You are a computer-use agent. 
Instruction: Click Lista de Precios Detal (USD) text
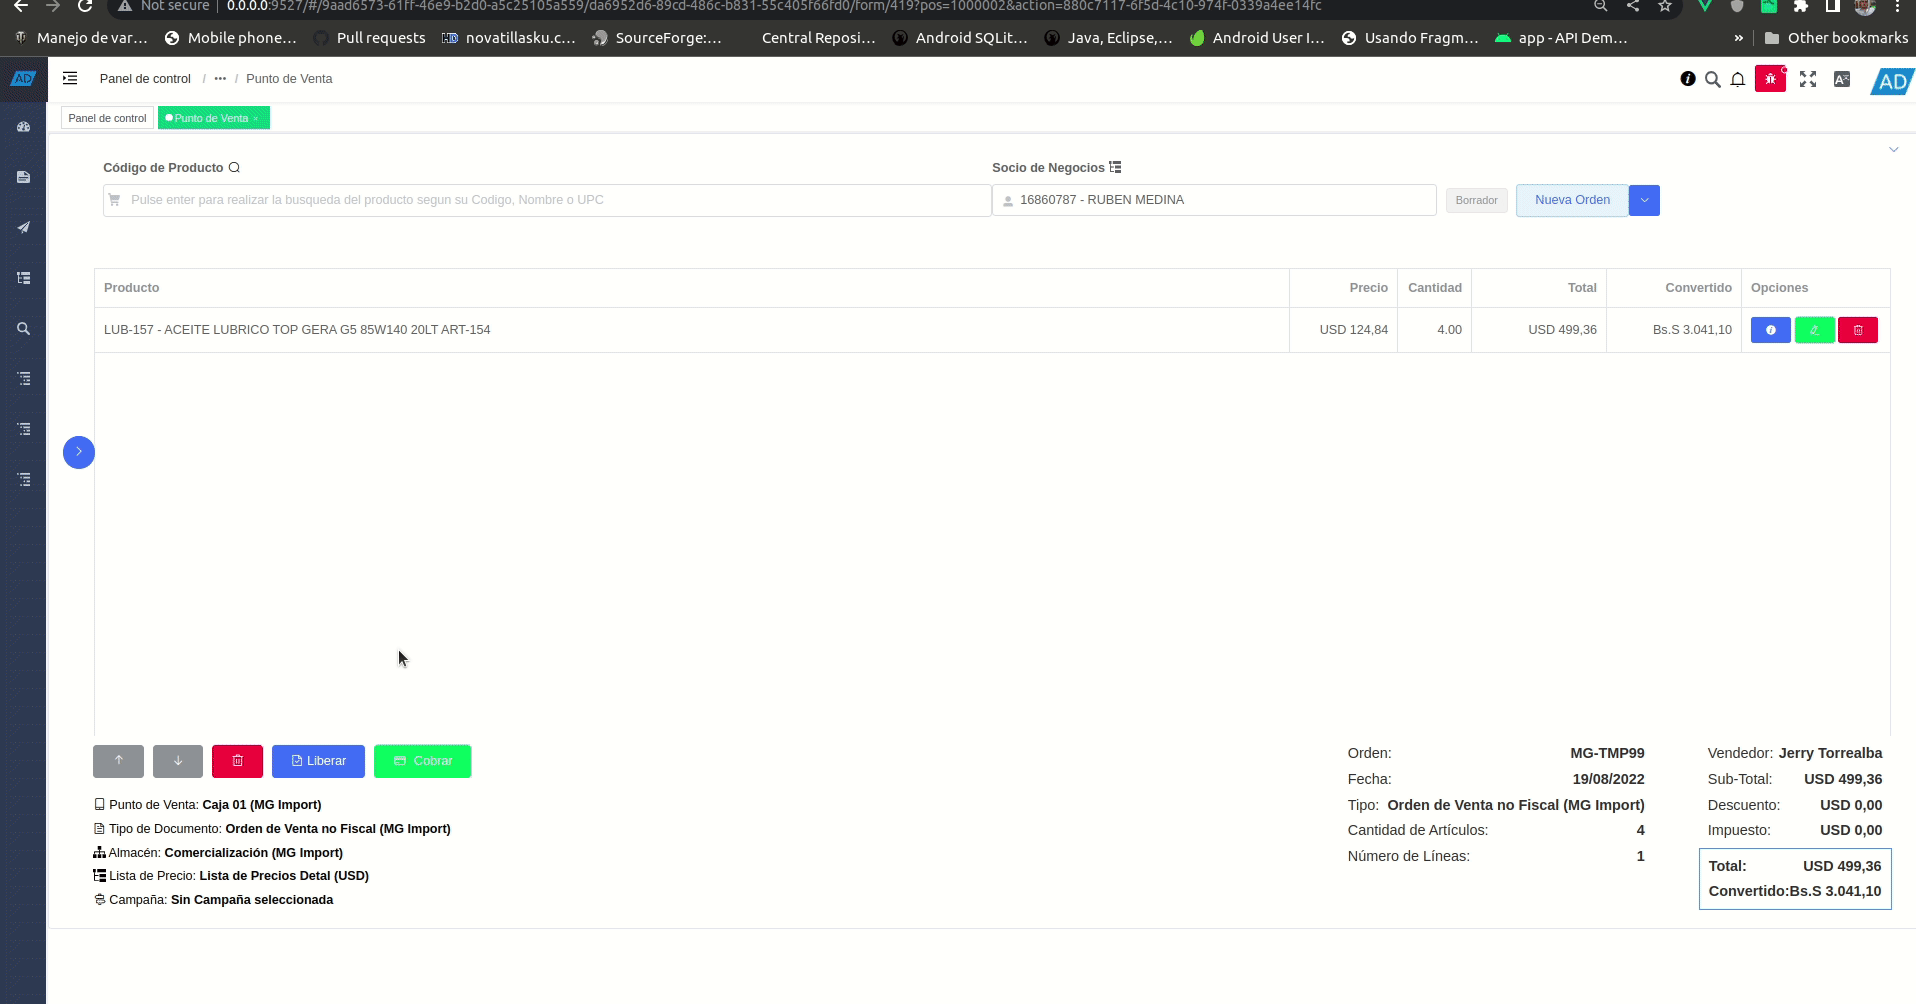point(284,876)
